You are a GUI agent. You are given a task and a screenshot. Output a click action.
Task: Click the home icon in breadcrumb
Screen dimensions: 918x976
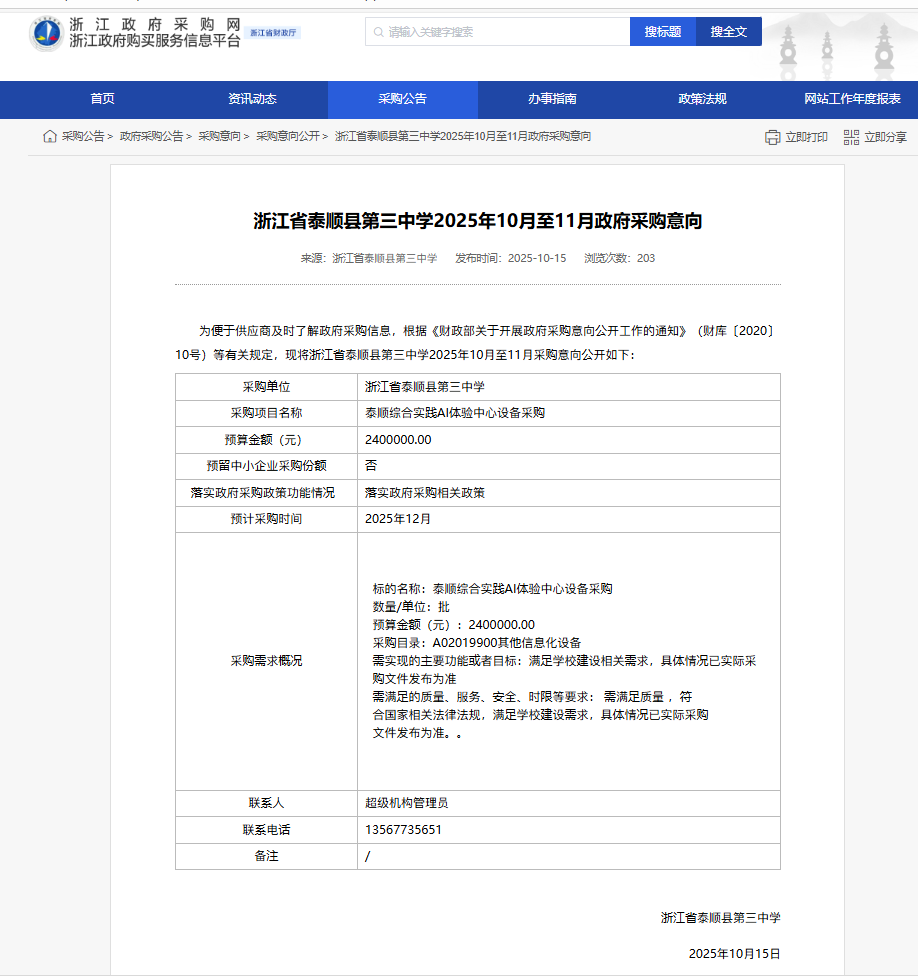[x=49, y=137]
